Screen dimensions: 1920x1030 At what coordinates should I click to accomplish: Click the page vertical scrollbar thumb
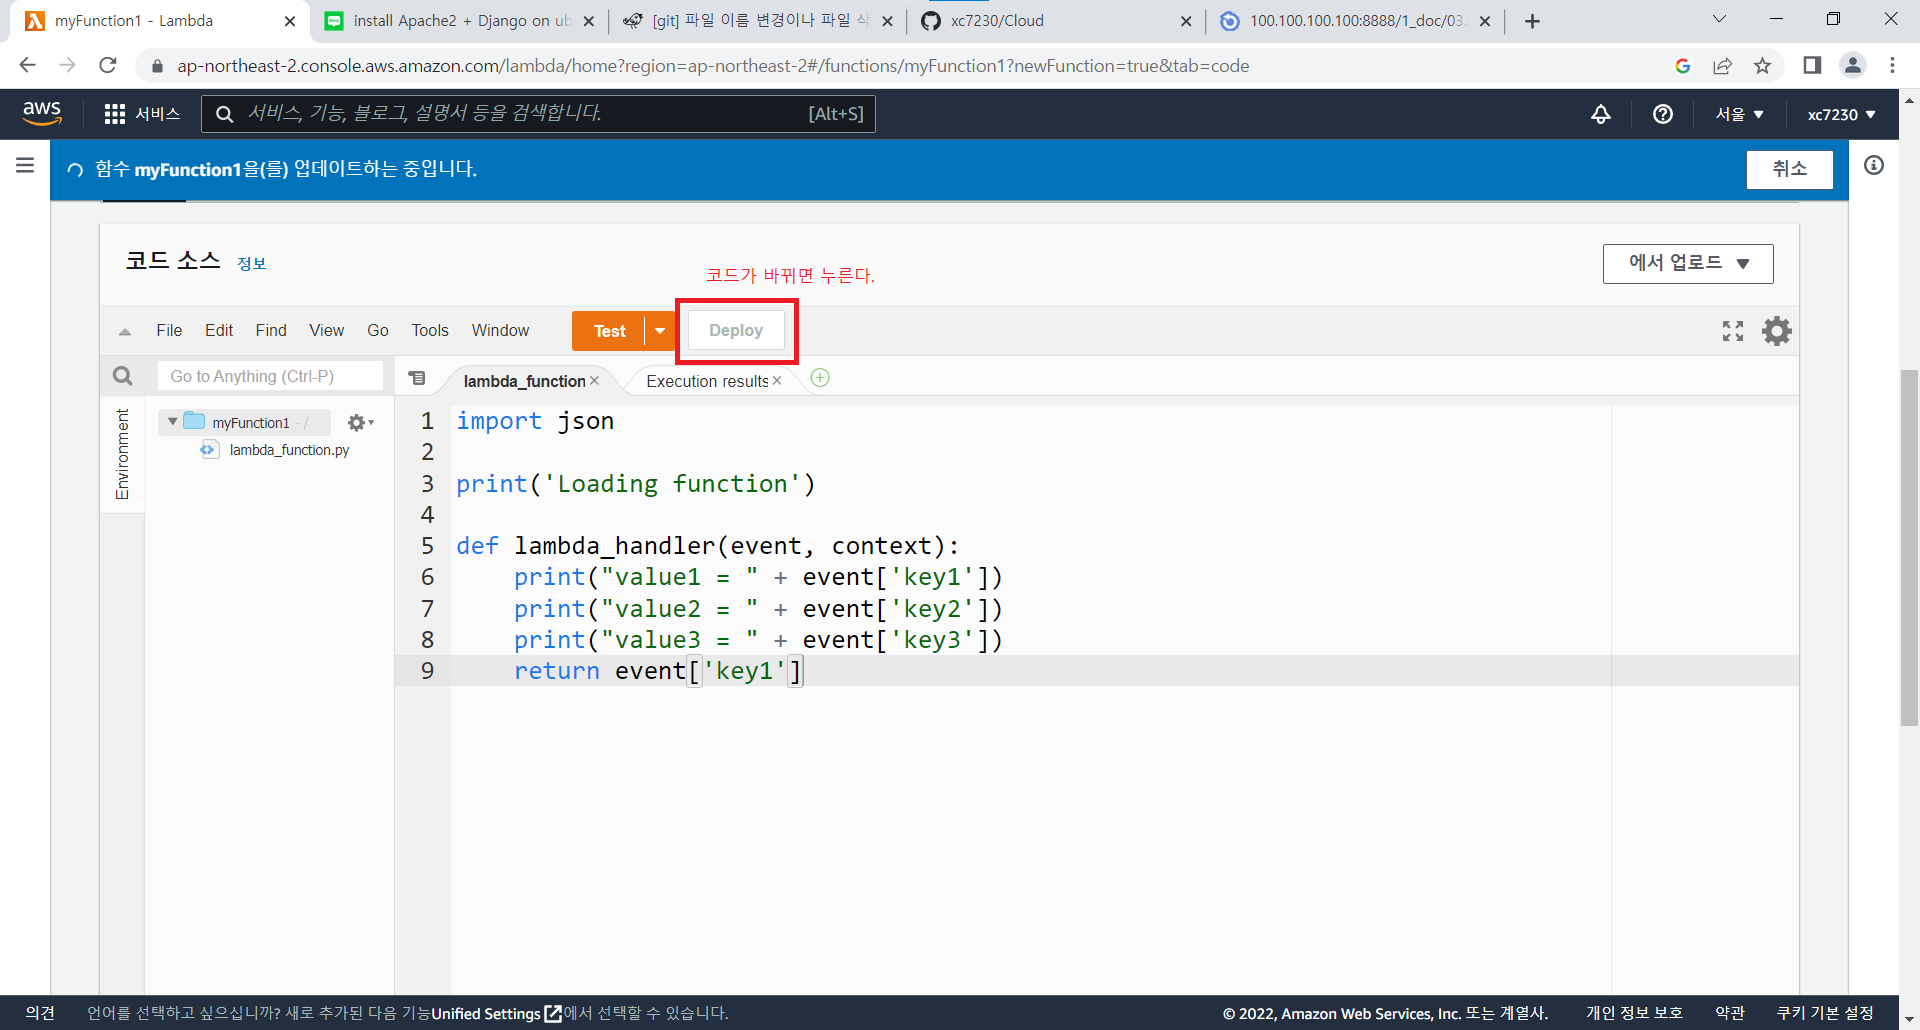1909,547
